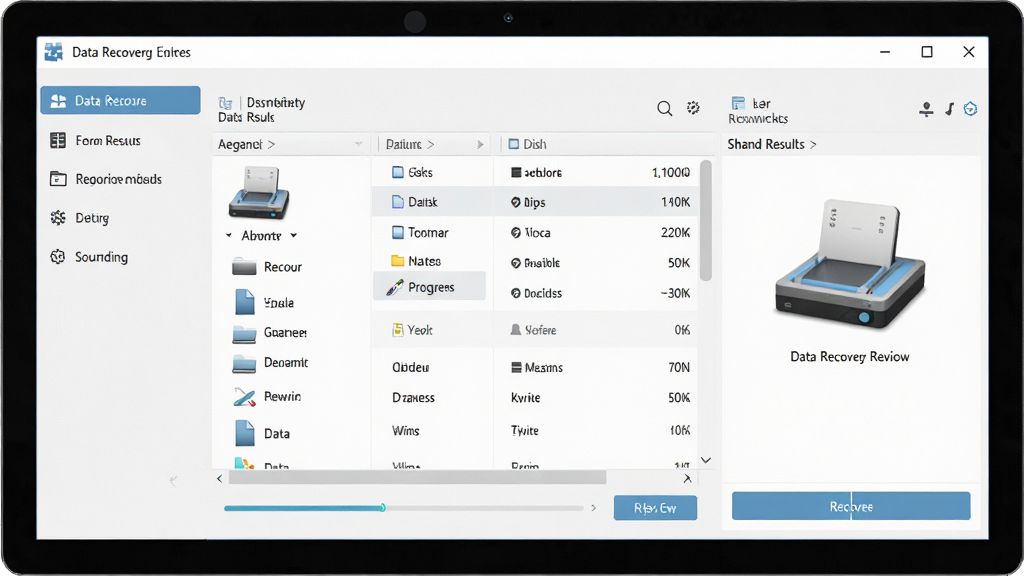Expand the Shand Results chevron
1024x576 pixels.
pyautogui.click(x=813, y=144)
